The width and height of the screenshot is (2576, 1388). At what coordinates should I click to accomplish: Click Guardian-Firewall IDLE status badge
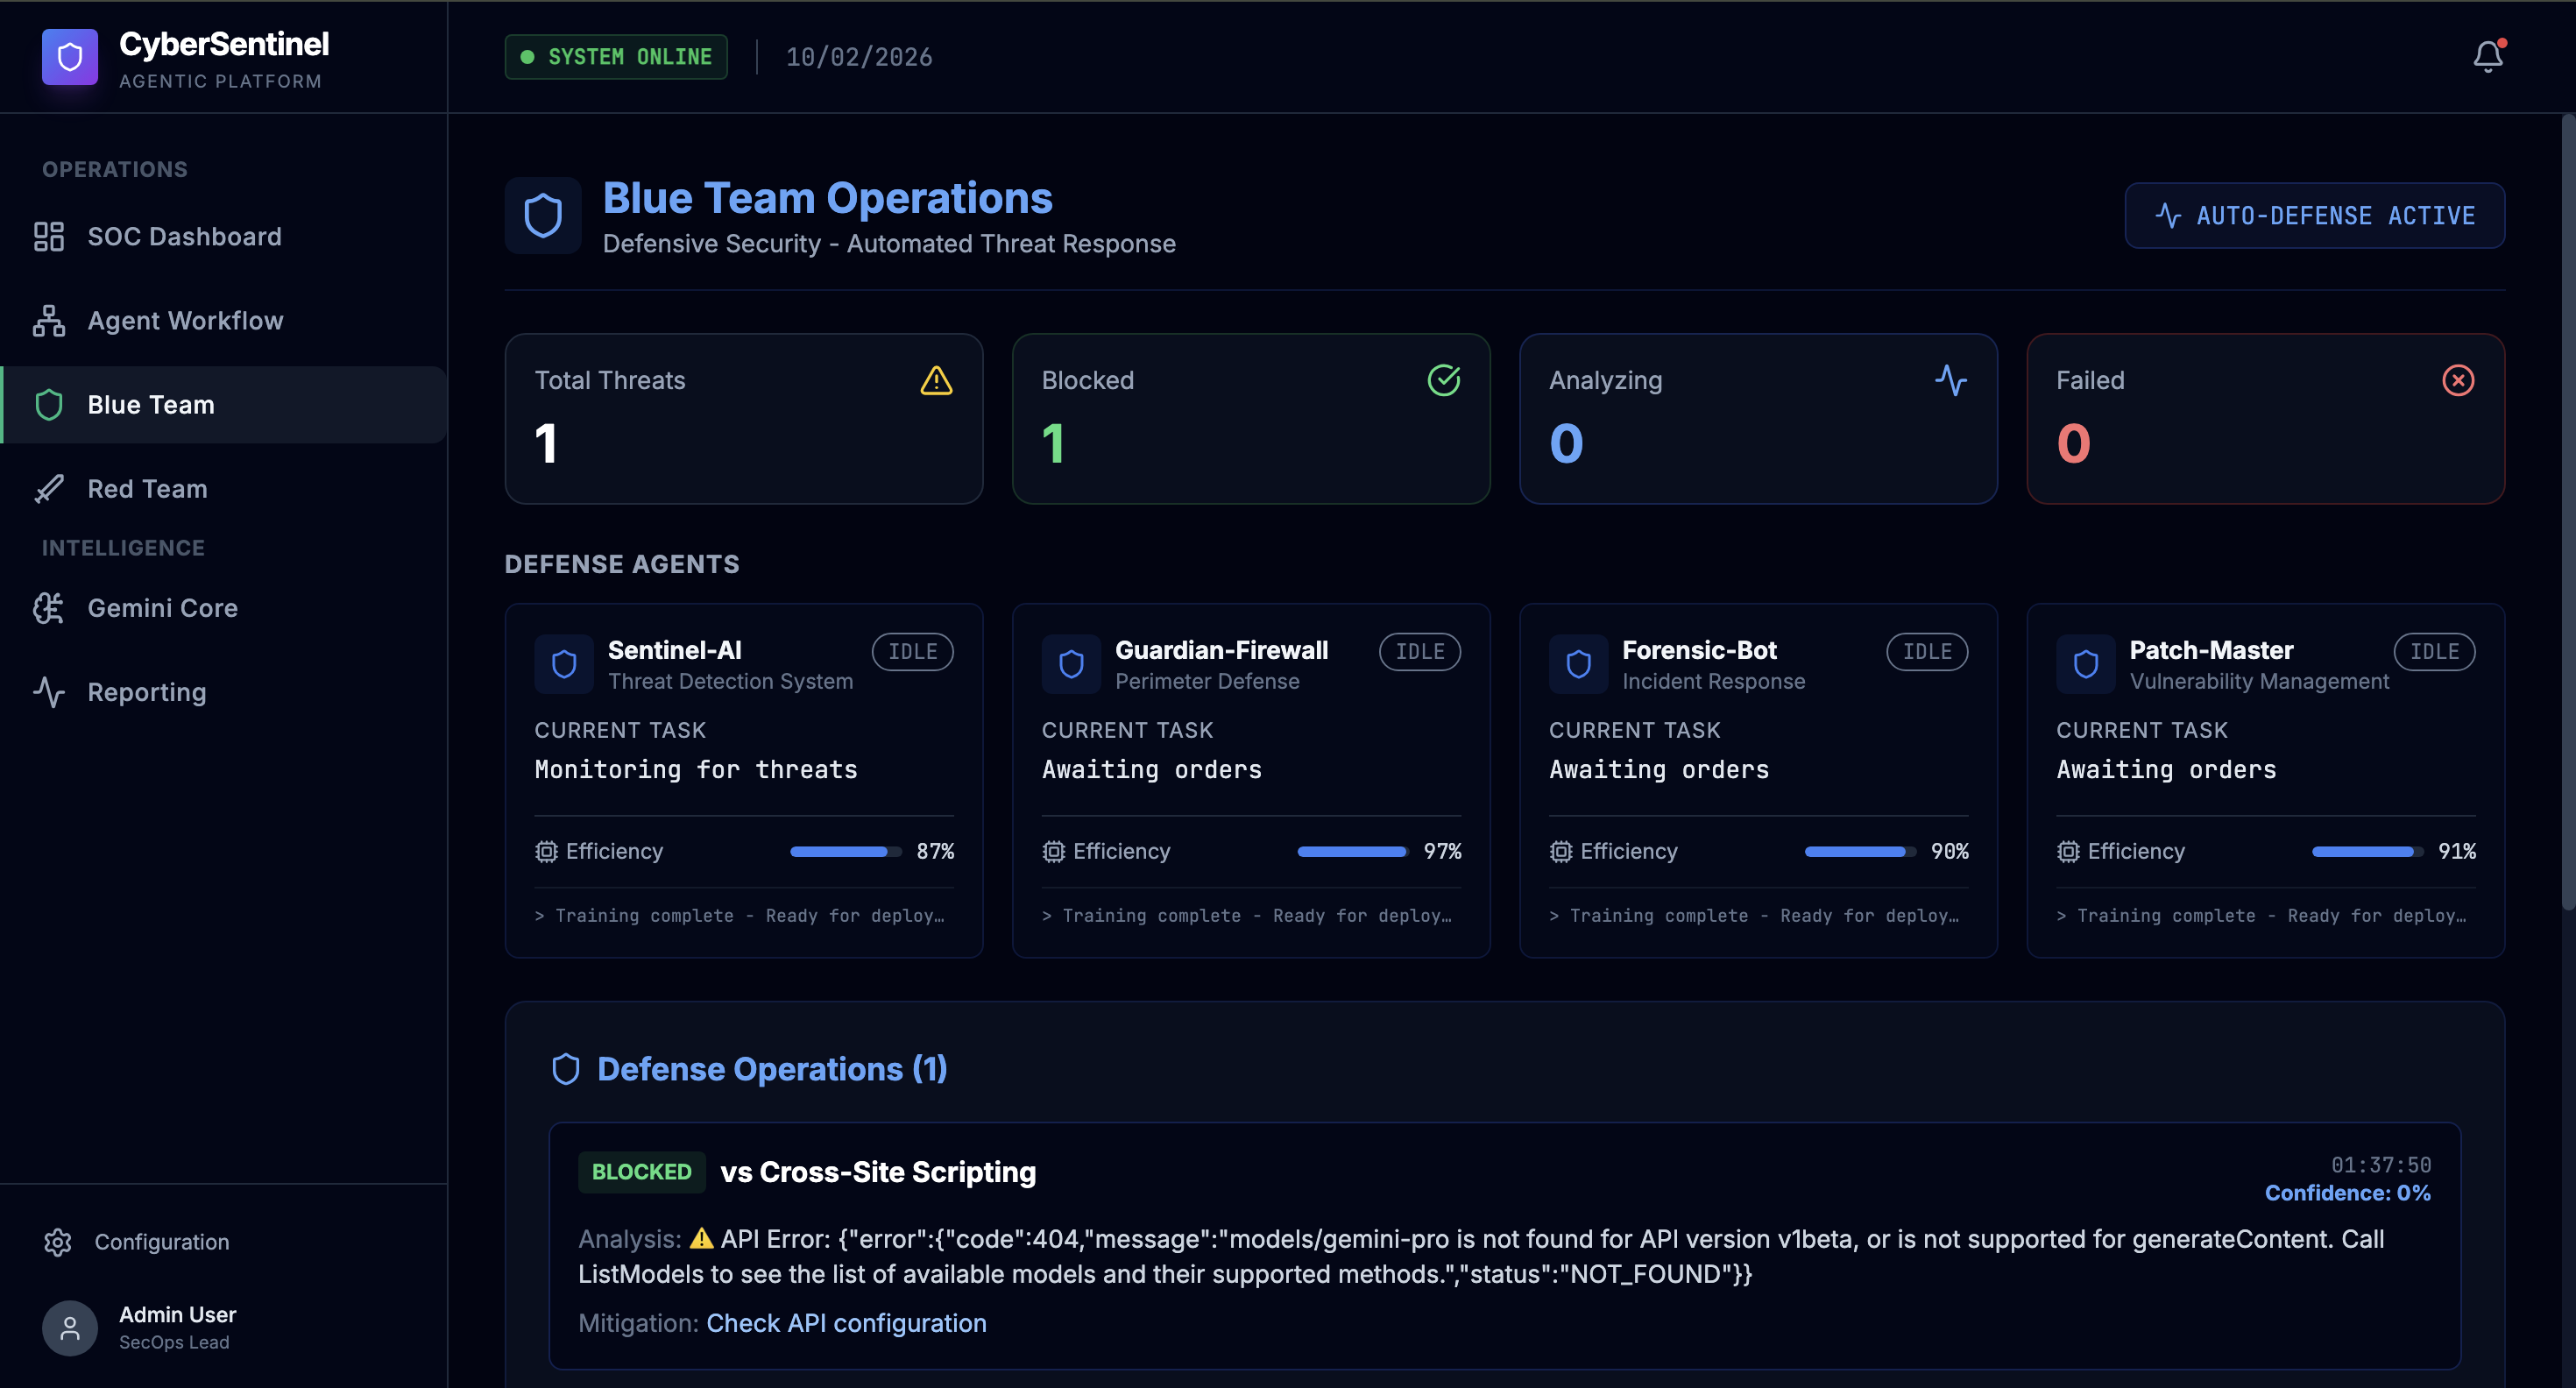point(1419,651)
